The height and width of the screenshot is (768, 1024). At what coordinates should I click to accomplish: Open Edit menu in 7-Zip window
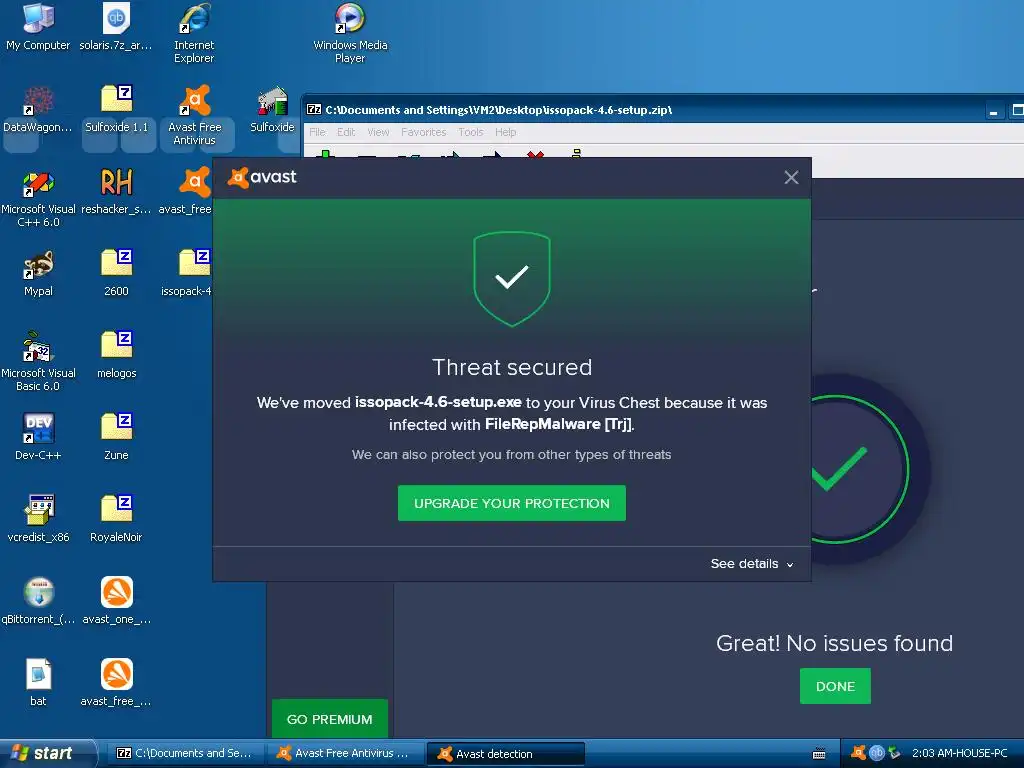(346, 132)
